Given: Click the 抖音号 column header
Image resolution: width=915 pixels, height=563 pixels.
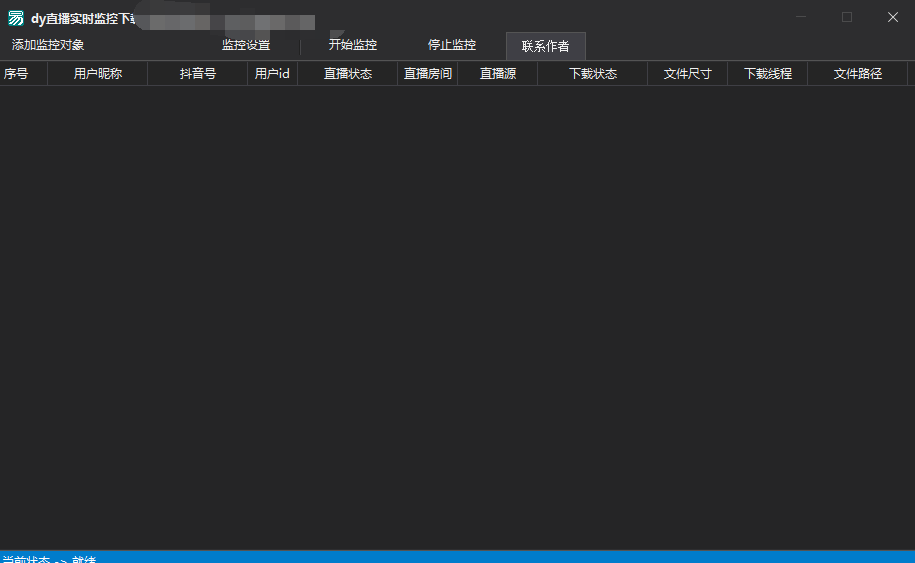Looking at the screenshot, I should [x=198, y=74].
